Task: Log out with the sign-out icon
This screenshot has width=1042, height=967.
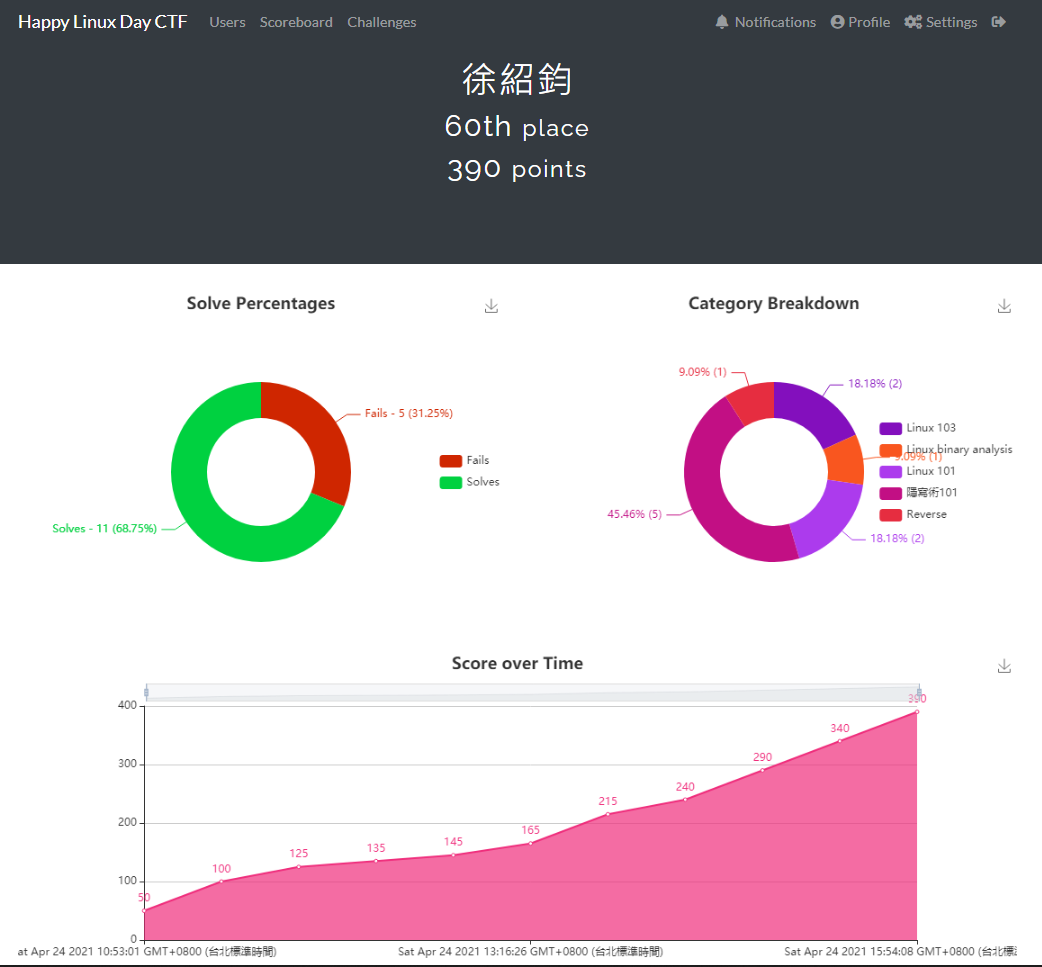Action: click(x=998, y=21)
